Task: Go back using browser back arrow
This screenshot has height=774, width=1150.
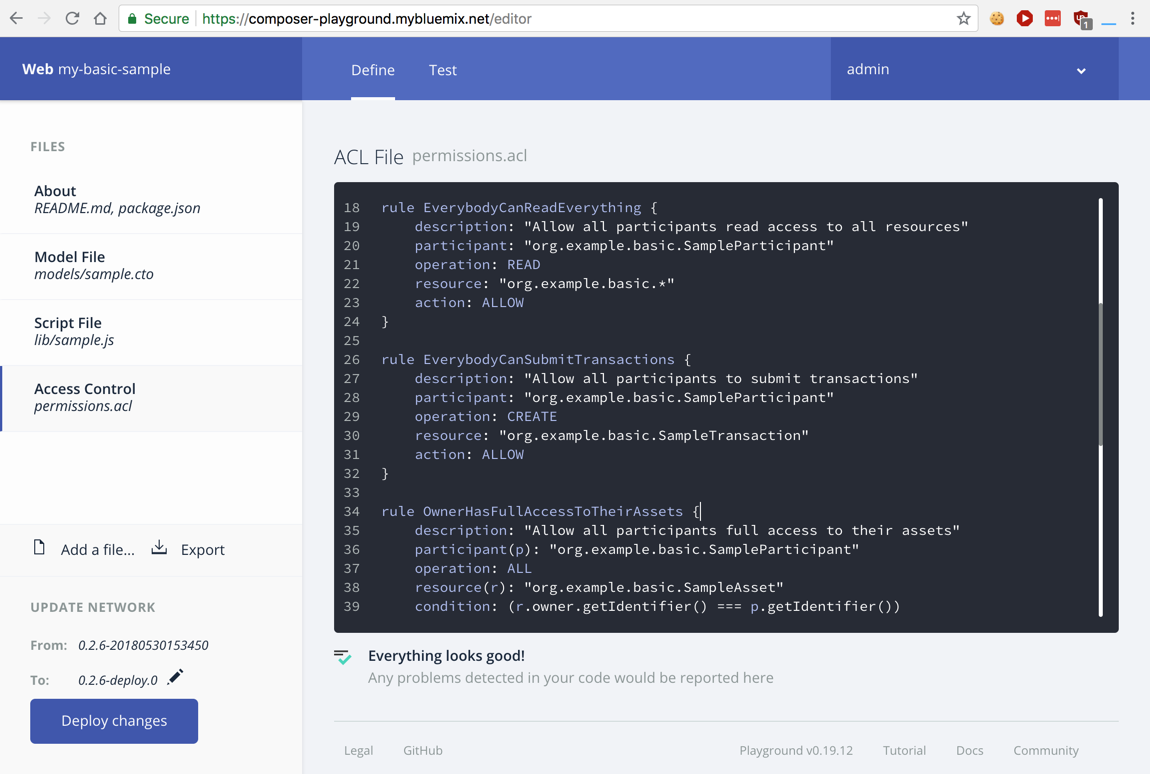Action: tap(16, 18)
